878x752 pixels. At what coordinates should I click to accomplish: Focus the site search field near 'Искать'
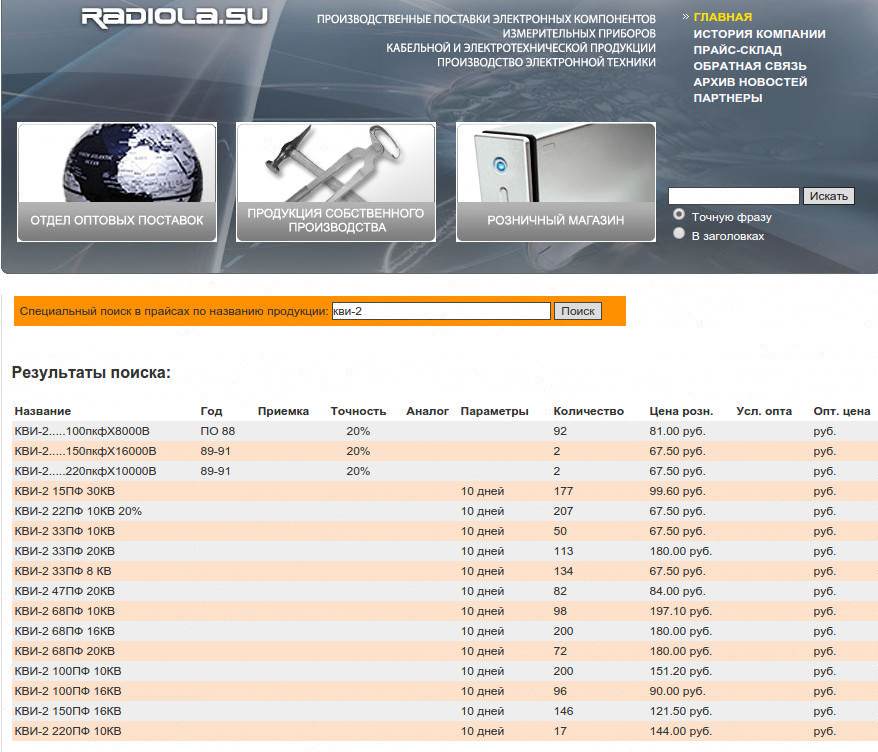733,196
